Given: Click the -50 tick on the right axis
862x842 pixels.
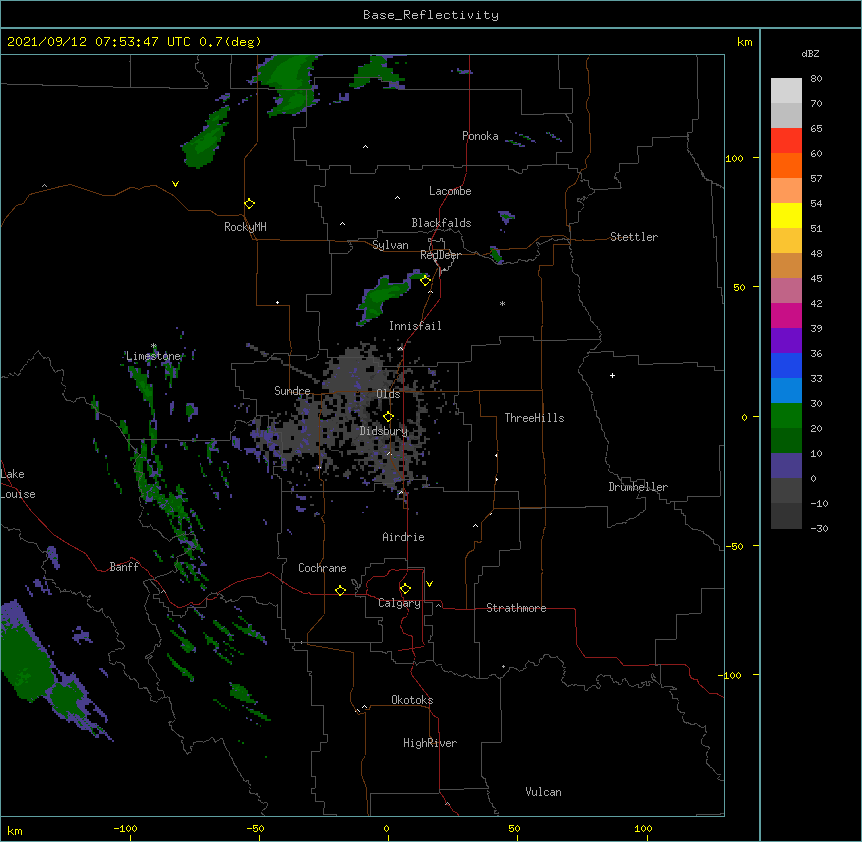Looking at the screenshot, I should coord(734,546).
